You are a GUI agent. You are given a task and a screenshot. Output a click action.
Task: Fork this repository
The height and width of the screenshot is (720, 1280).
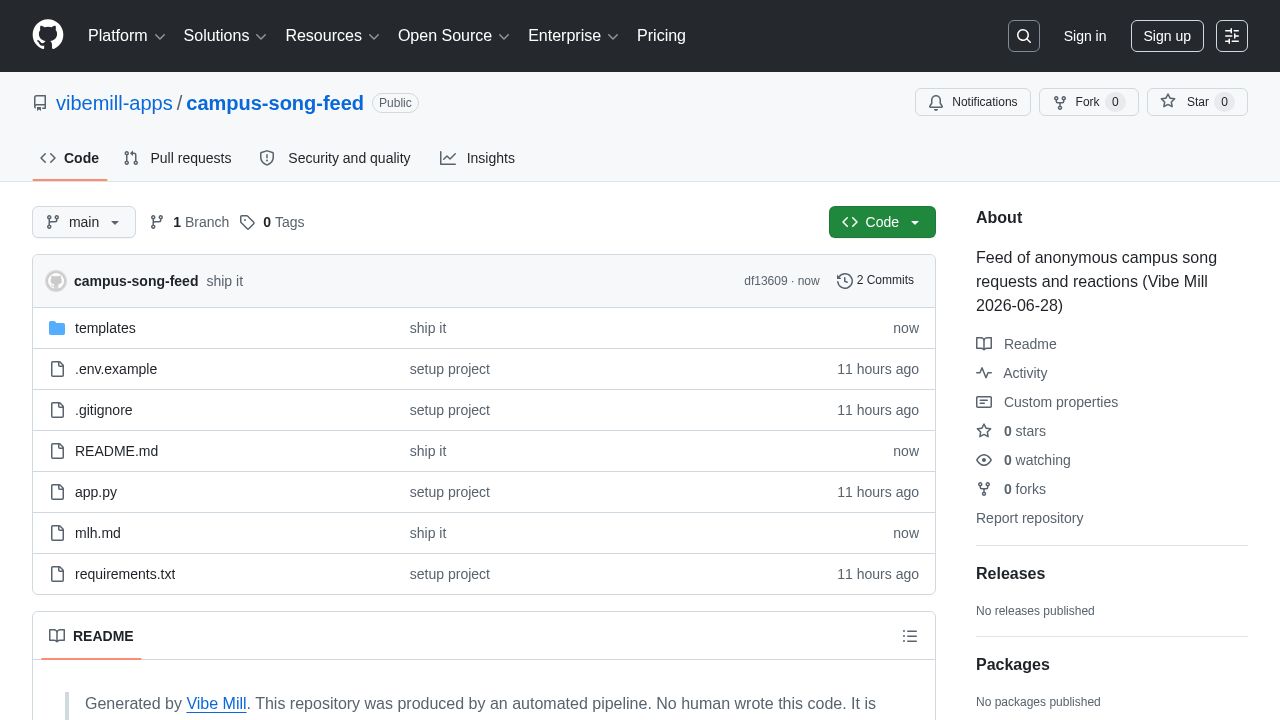click(x=1089, y=102)
